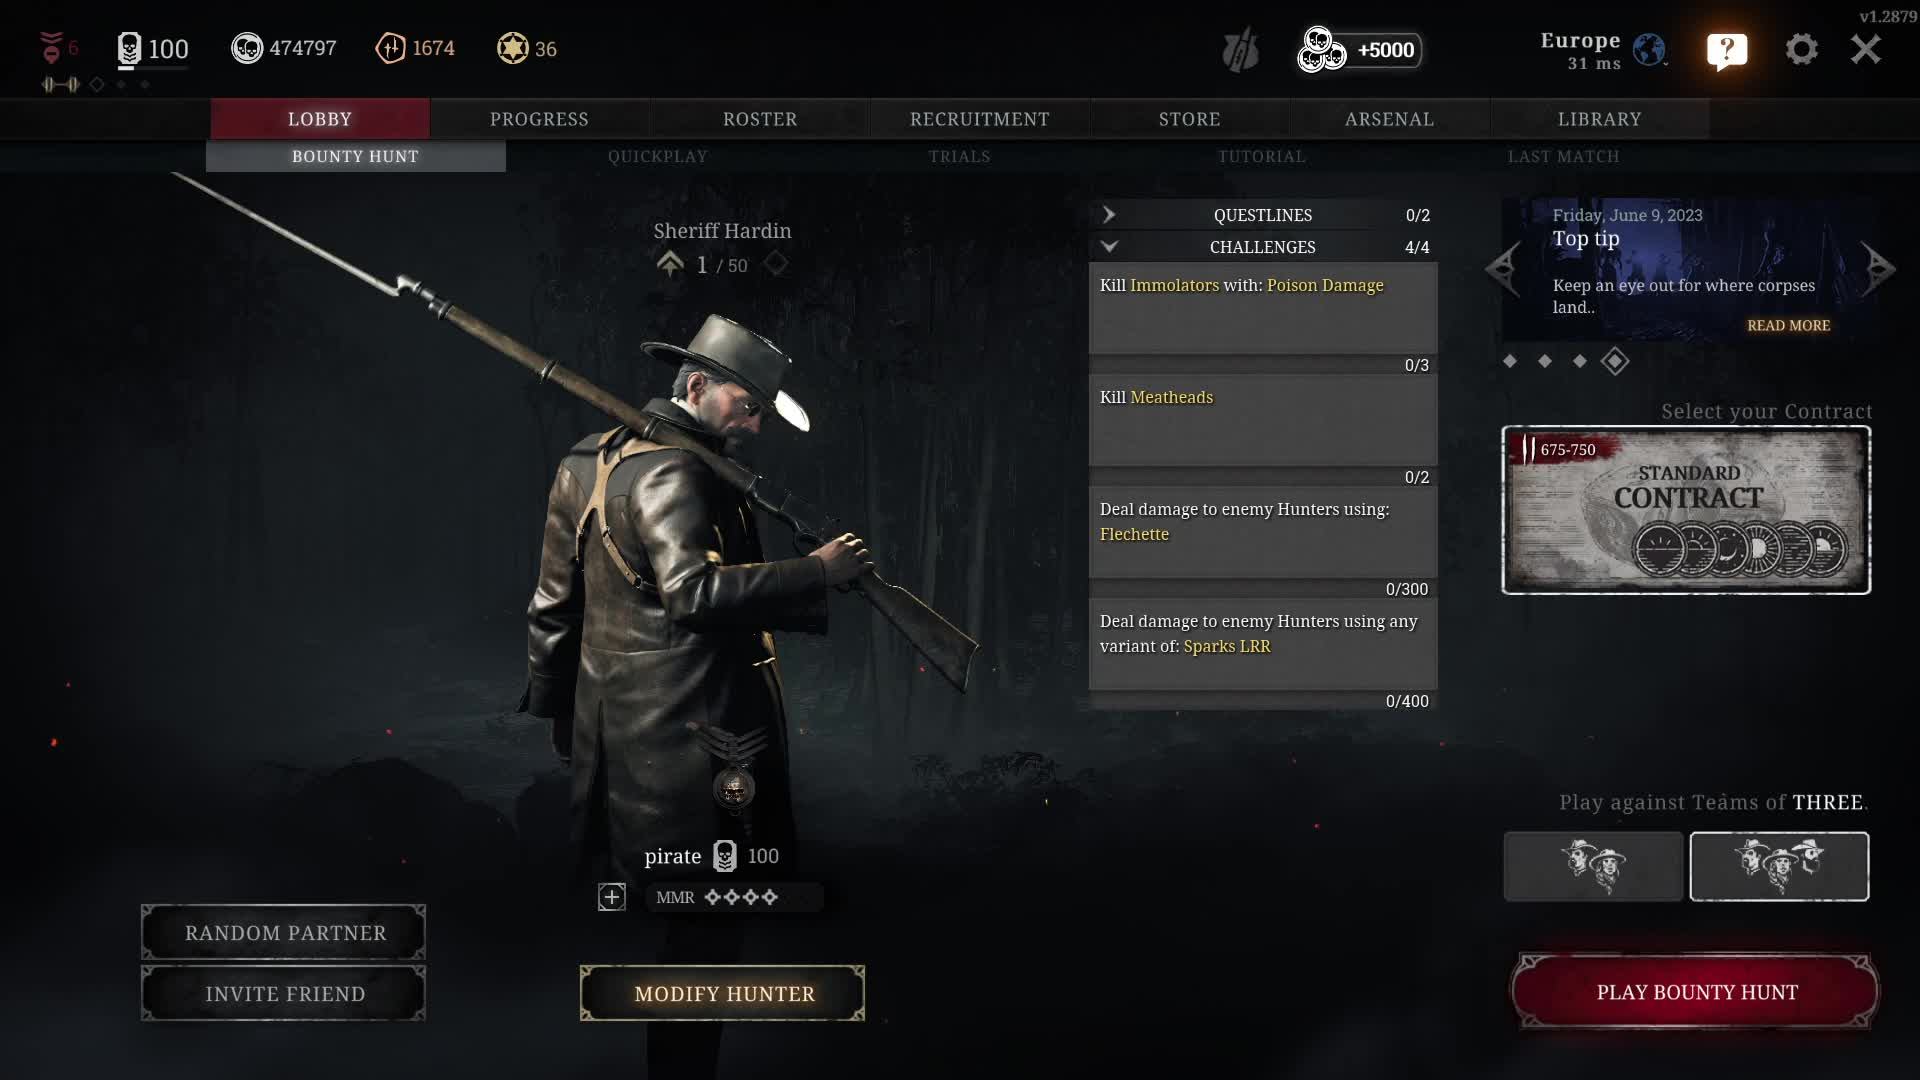Open the Quickplay sub-tab
The image size is (1920, 1080).
(657, 157)
